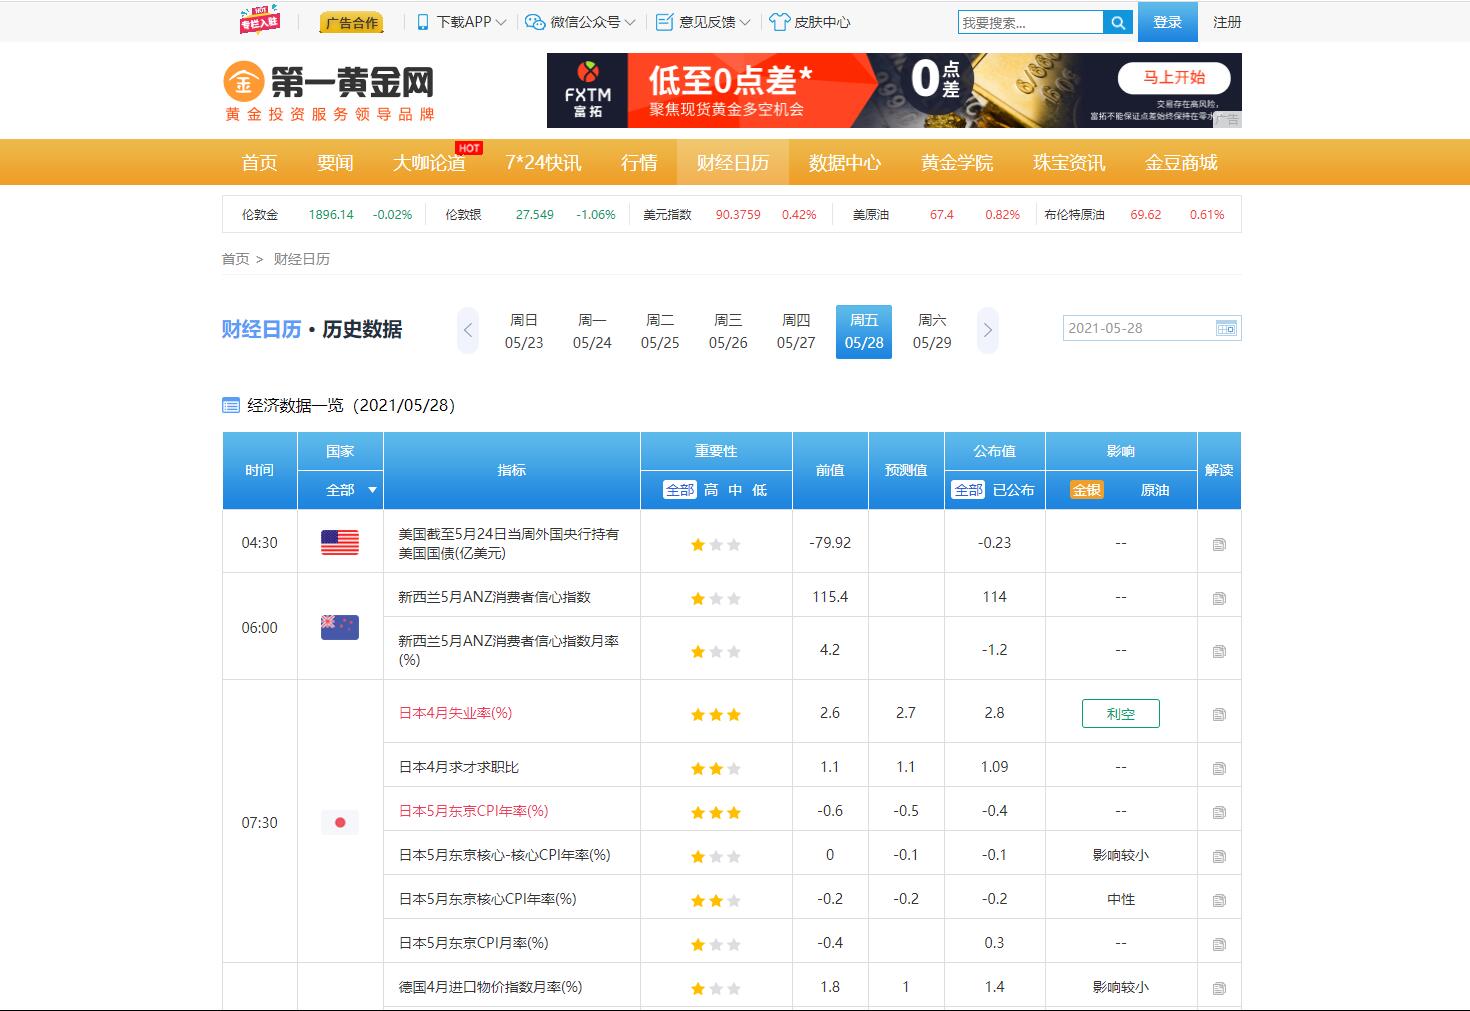
Task: Click the 我要搜索 search input field
Action: [1030, 22]
